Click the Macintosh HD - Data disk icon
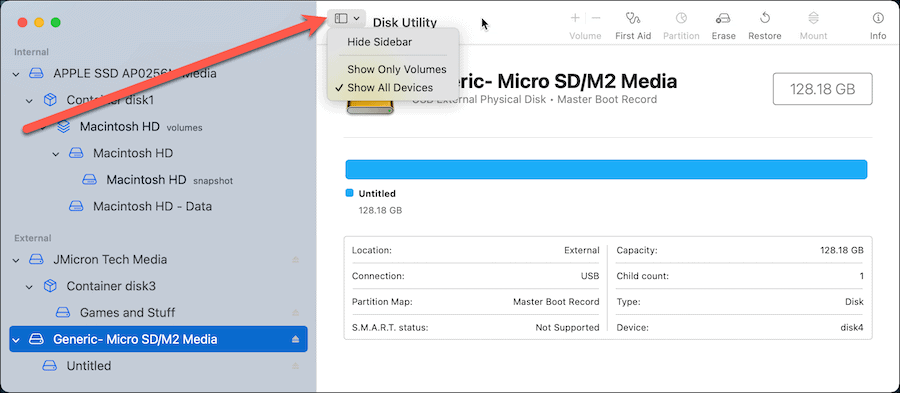Image resolution: width=900 pixels, height=393 pixels. tap(76, 206)
